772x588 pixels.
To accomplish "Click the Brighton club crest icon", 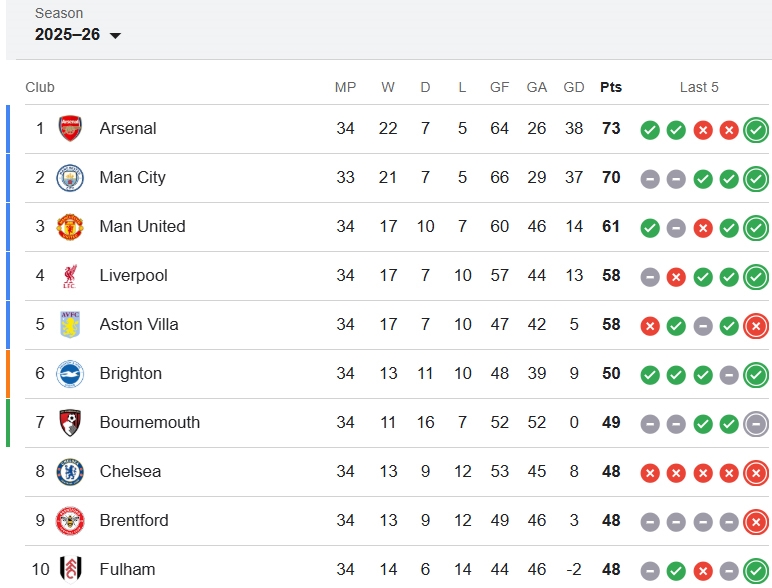I will point(70,373).
